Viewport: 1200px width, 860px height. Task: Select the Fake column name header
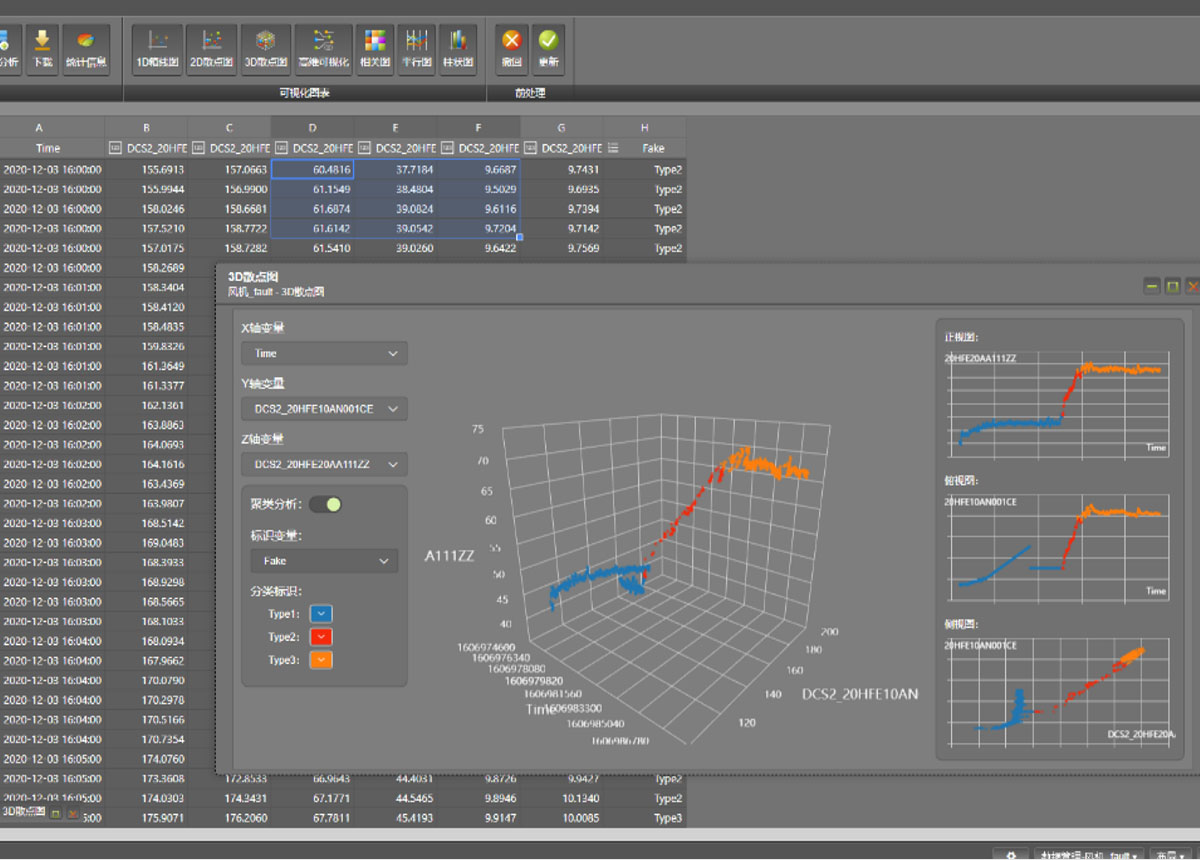(x=653, y=148)
